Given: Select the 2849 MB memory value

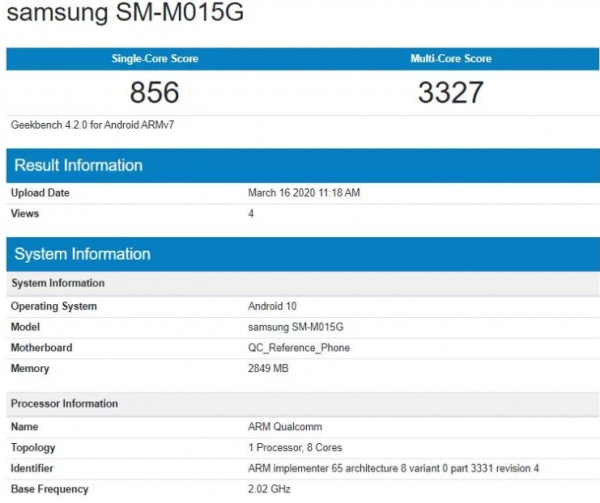Looking at the screenshot, I should pos(268,368).
